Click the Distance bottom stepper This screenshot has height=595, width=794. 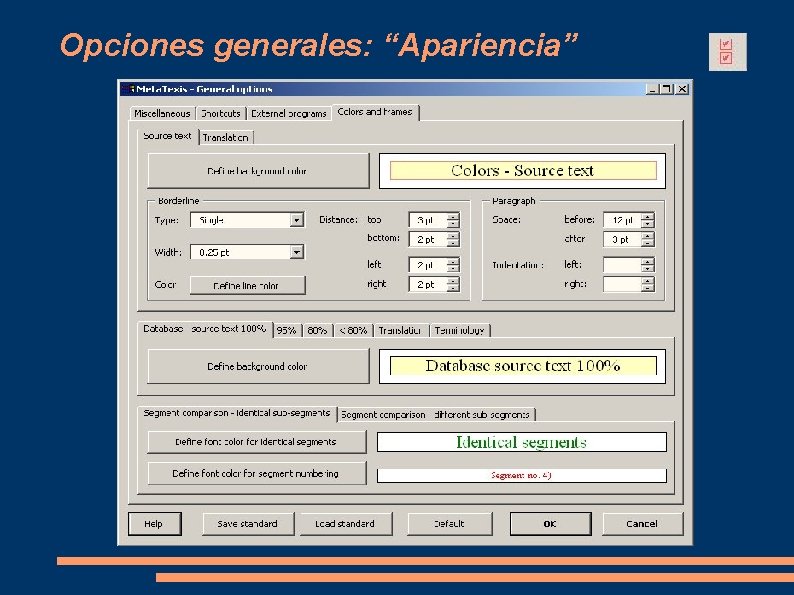click(x=453, y=239)
